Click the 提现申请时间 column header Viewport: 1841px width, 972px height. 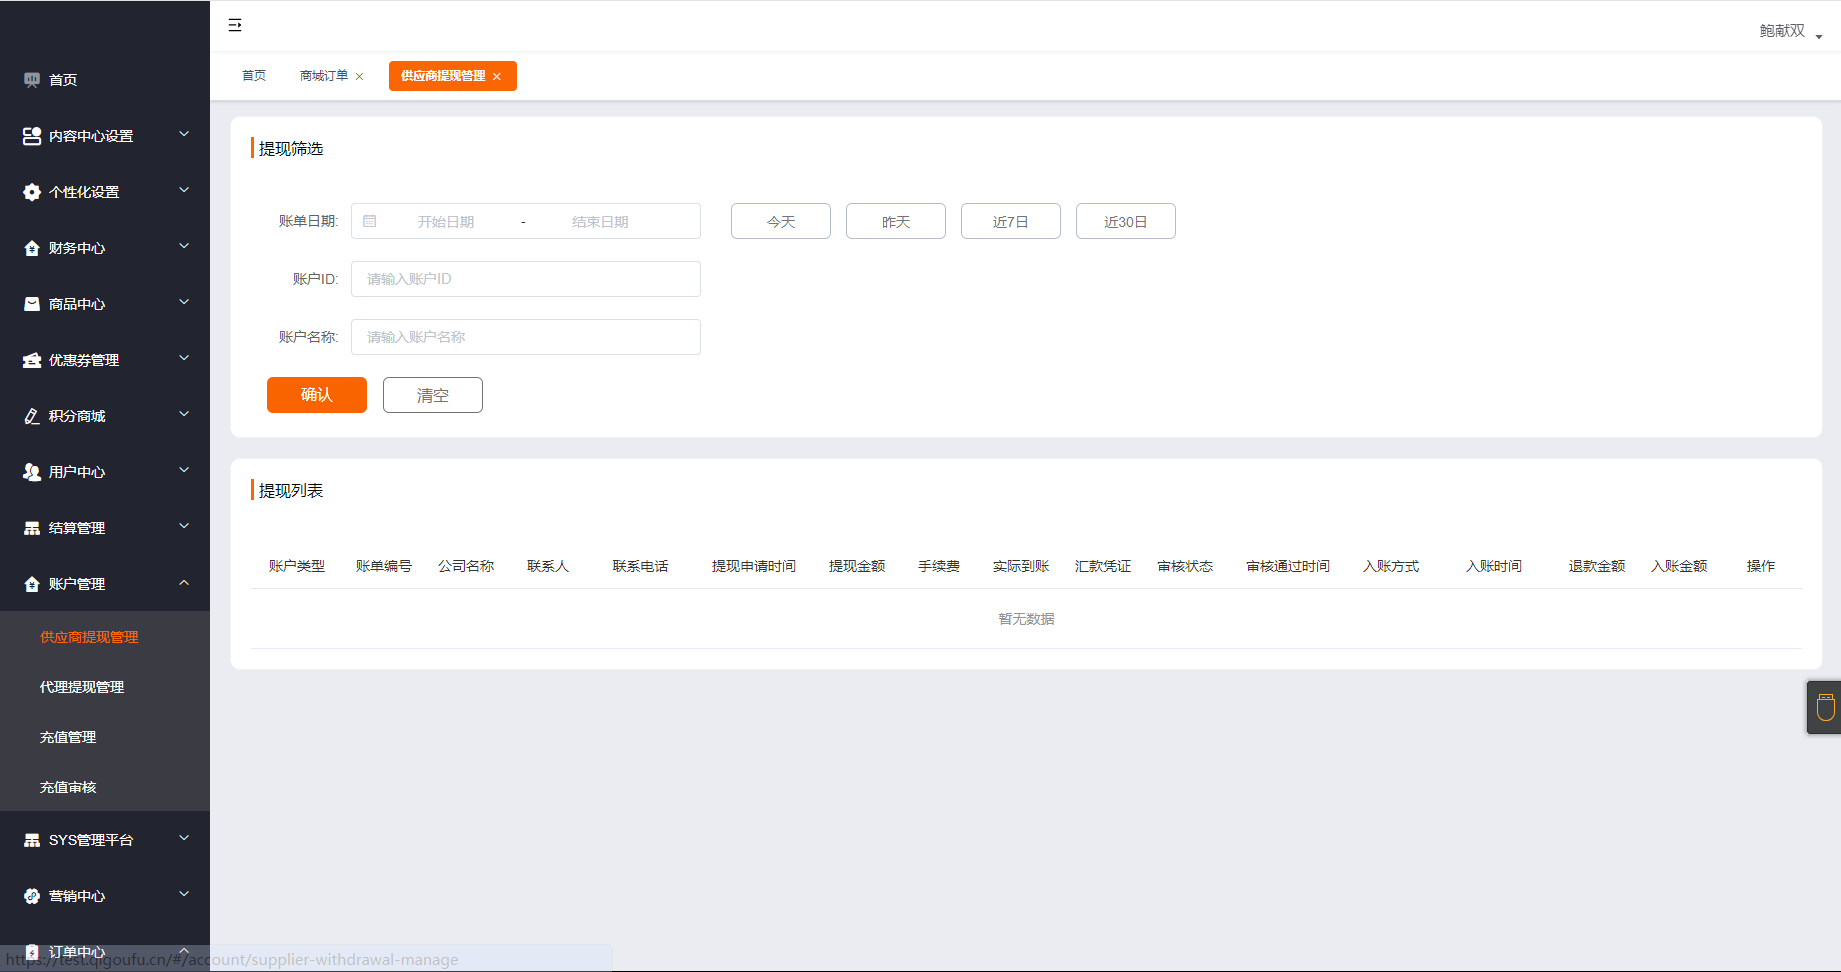point(754,566)
